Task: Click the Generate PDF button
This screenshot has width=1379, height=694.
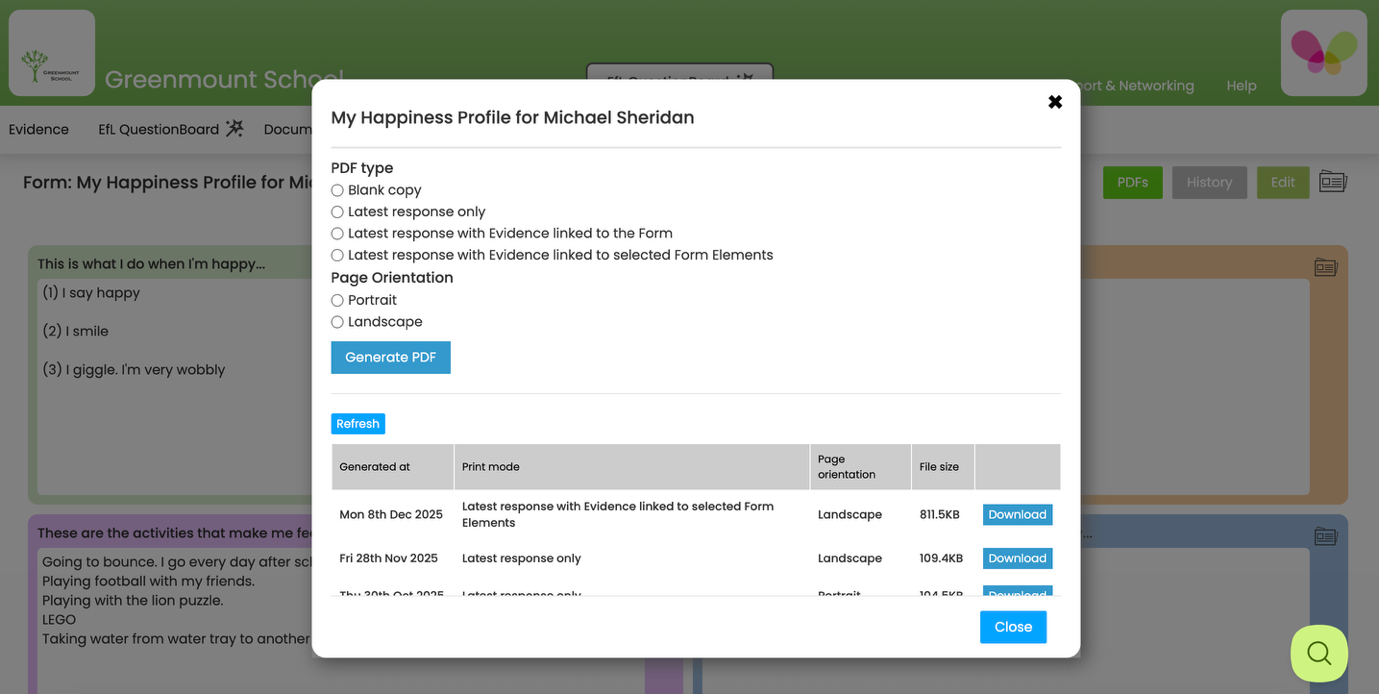Action: point(390,357)
